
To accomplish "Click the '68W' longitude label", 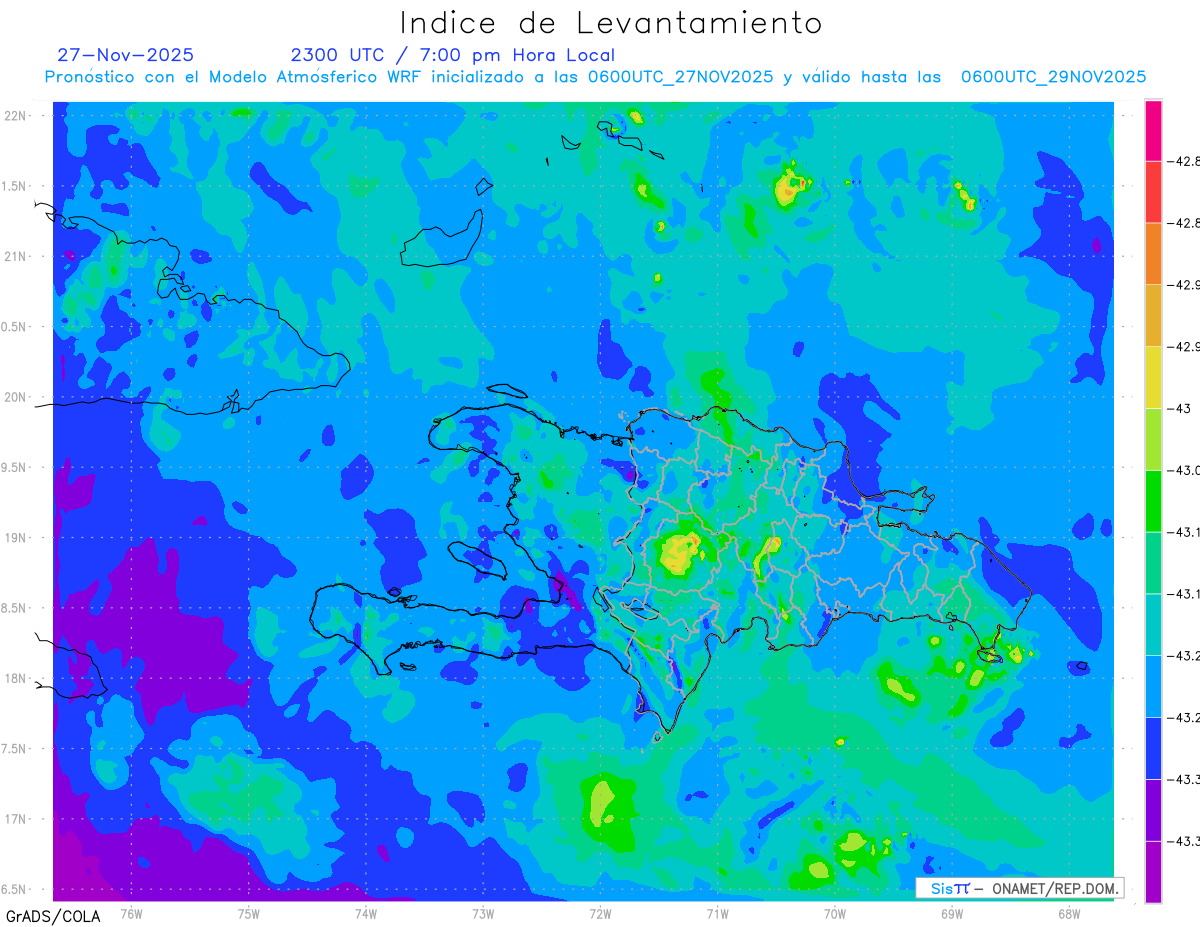I will 1069,913.
